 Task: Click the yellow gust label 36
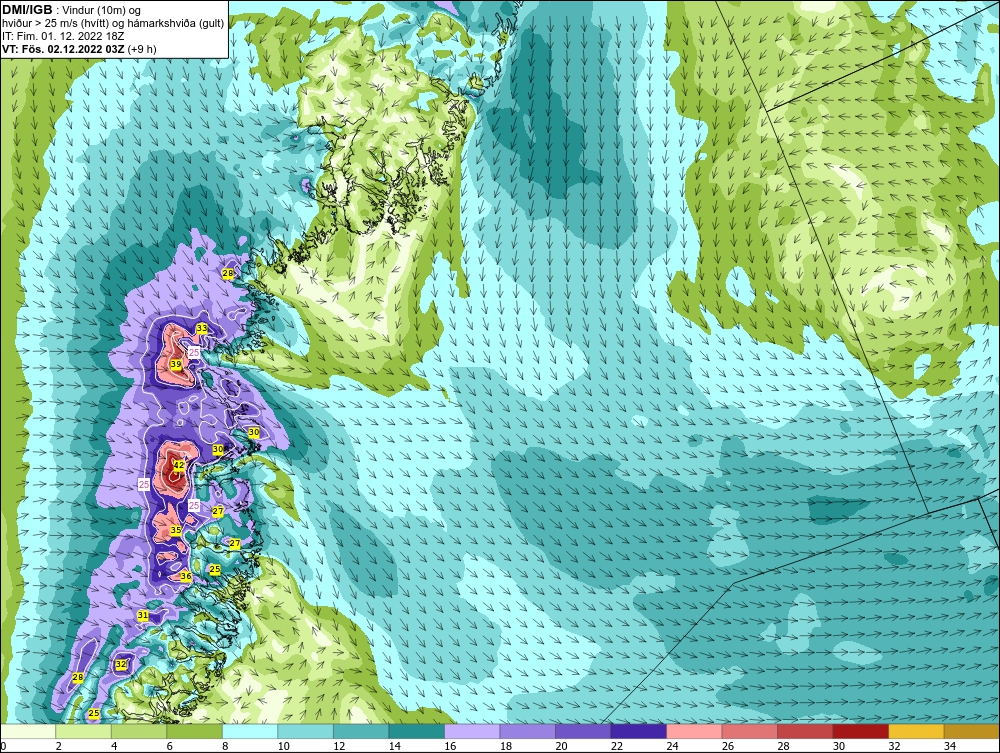coord(186,576)
